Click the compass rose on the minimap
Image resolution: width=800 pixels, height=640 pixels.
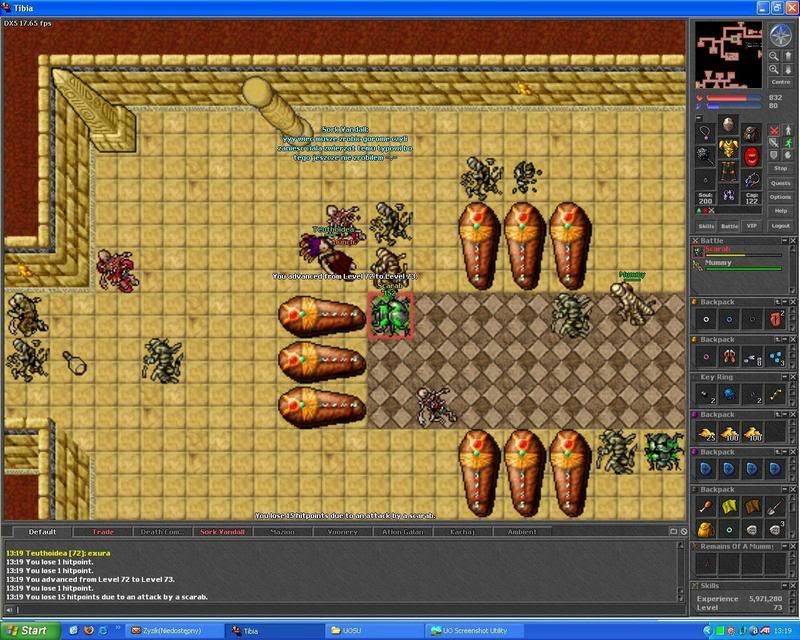[780, 35]
